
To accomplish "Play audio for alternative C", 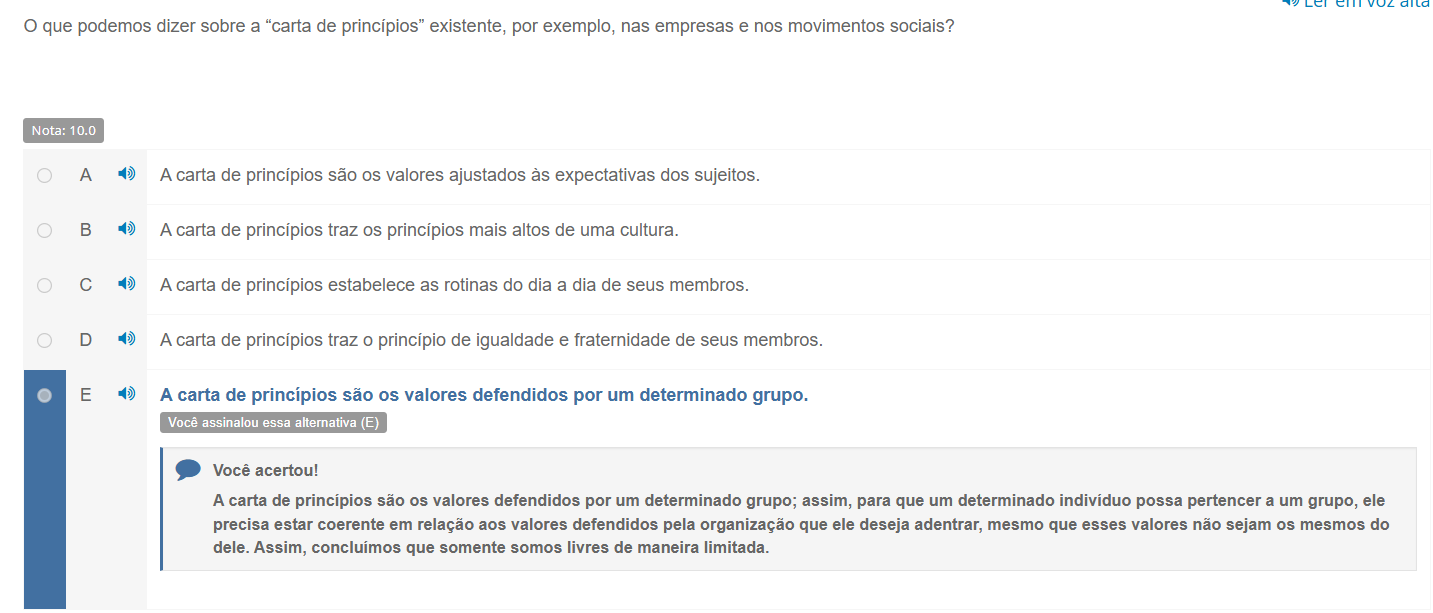I will [126, 284].
